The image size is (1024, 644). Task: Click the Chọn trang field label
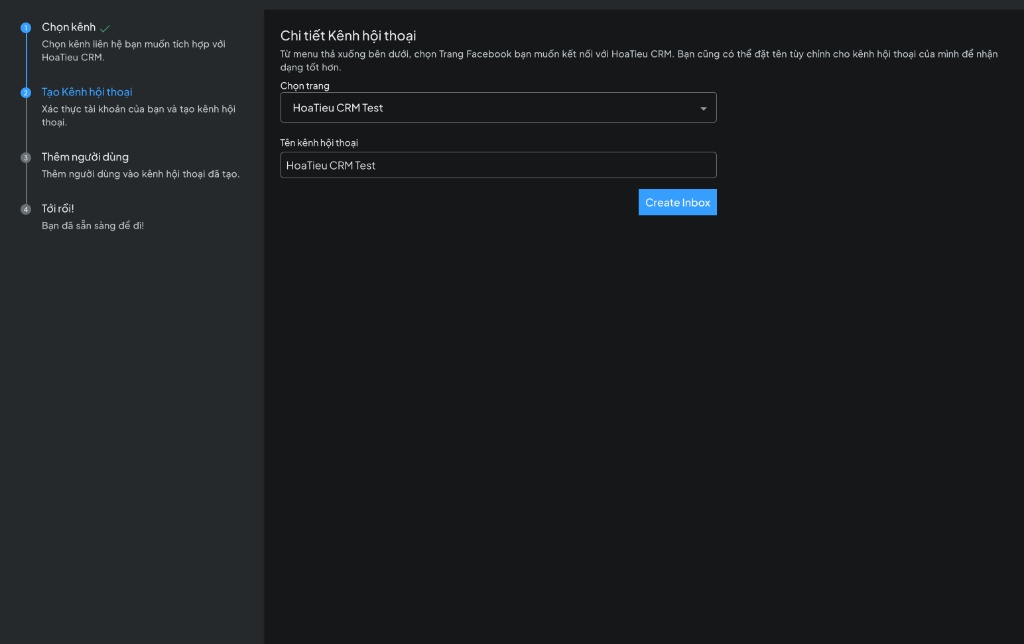pos(304,86)
